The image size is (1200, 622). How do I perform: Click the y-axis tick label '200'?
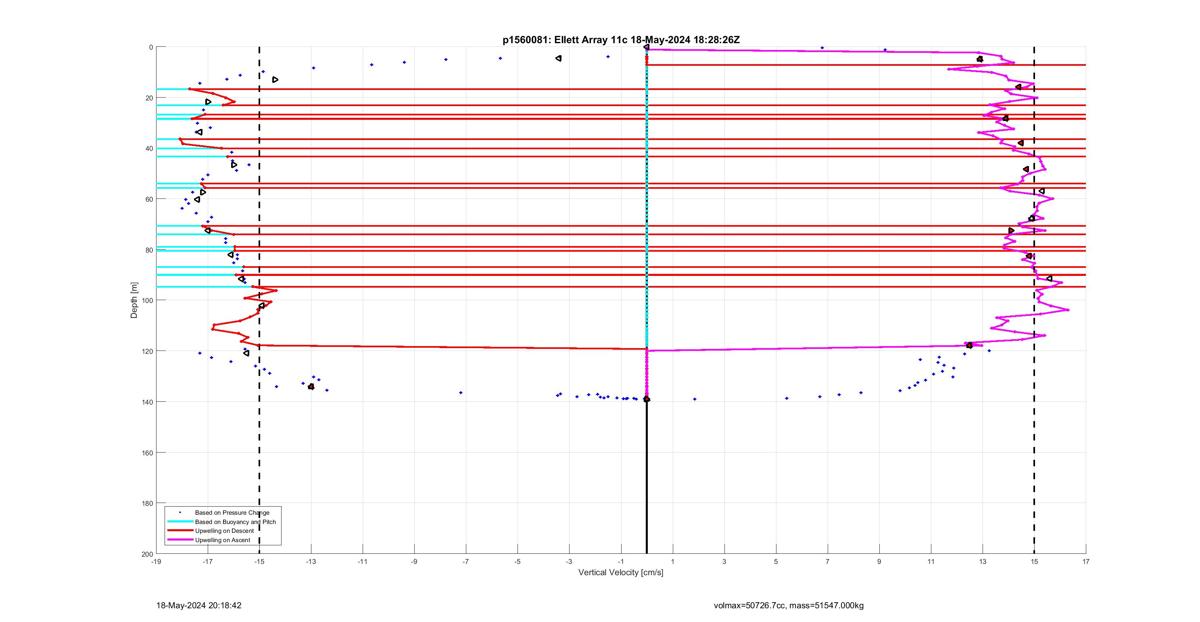tap(146, 553)
